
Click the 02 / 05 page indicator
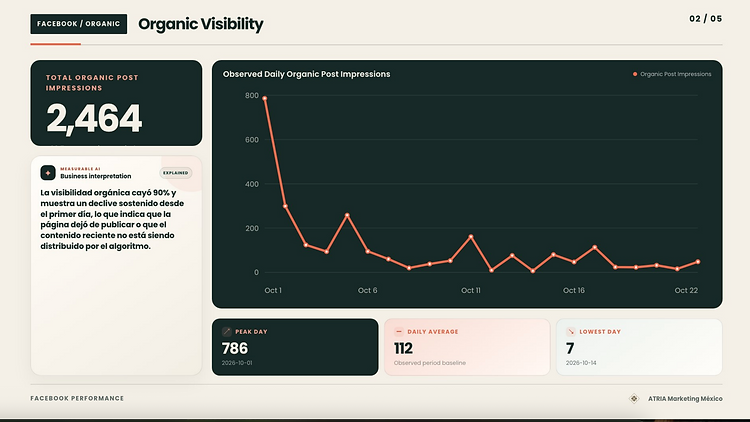[x=706, y=19]
